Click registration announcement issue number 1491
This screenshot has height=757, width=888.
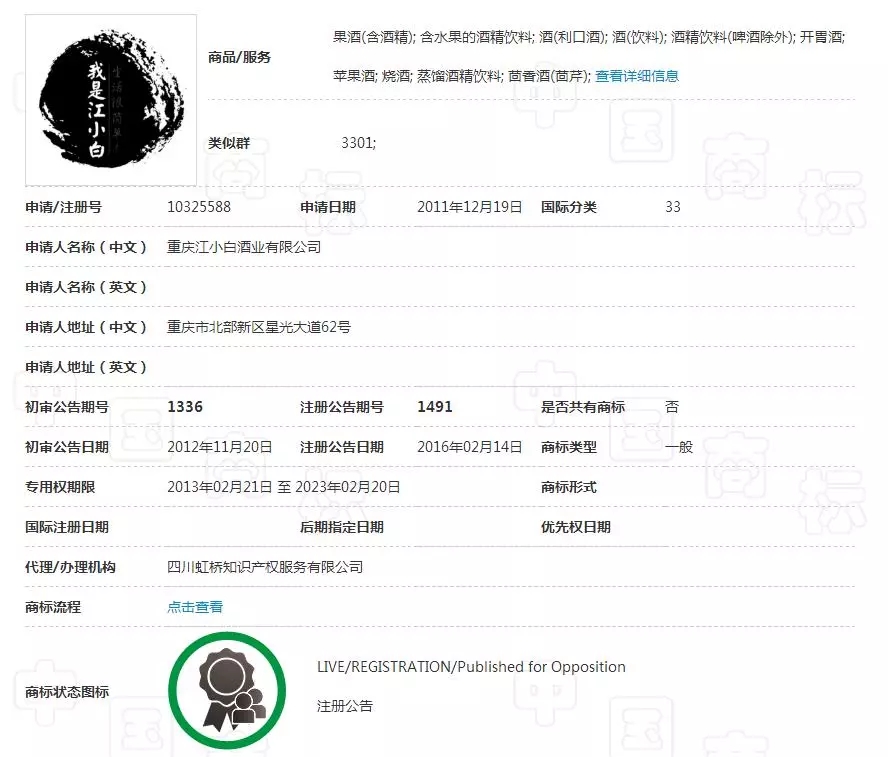(433, 407)
